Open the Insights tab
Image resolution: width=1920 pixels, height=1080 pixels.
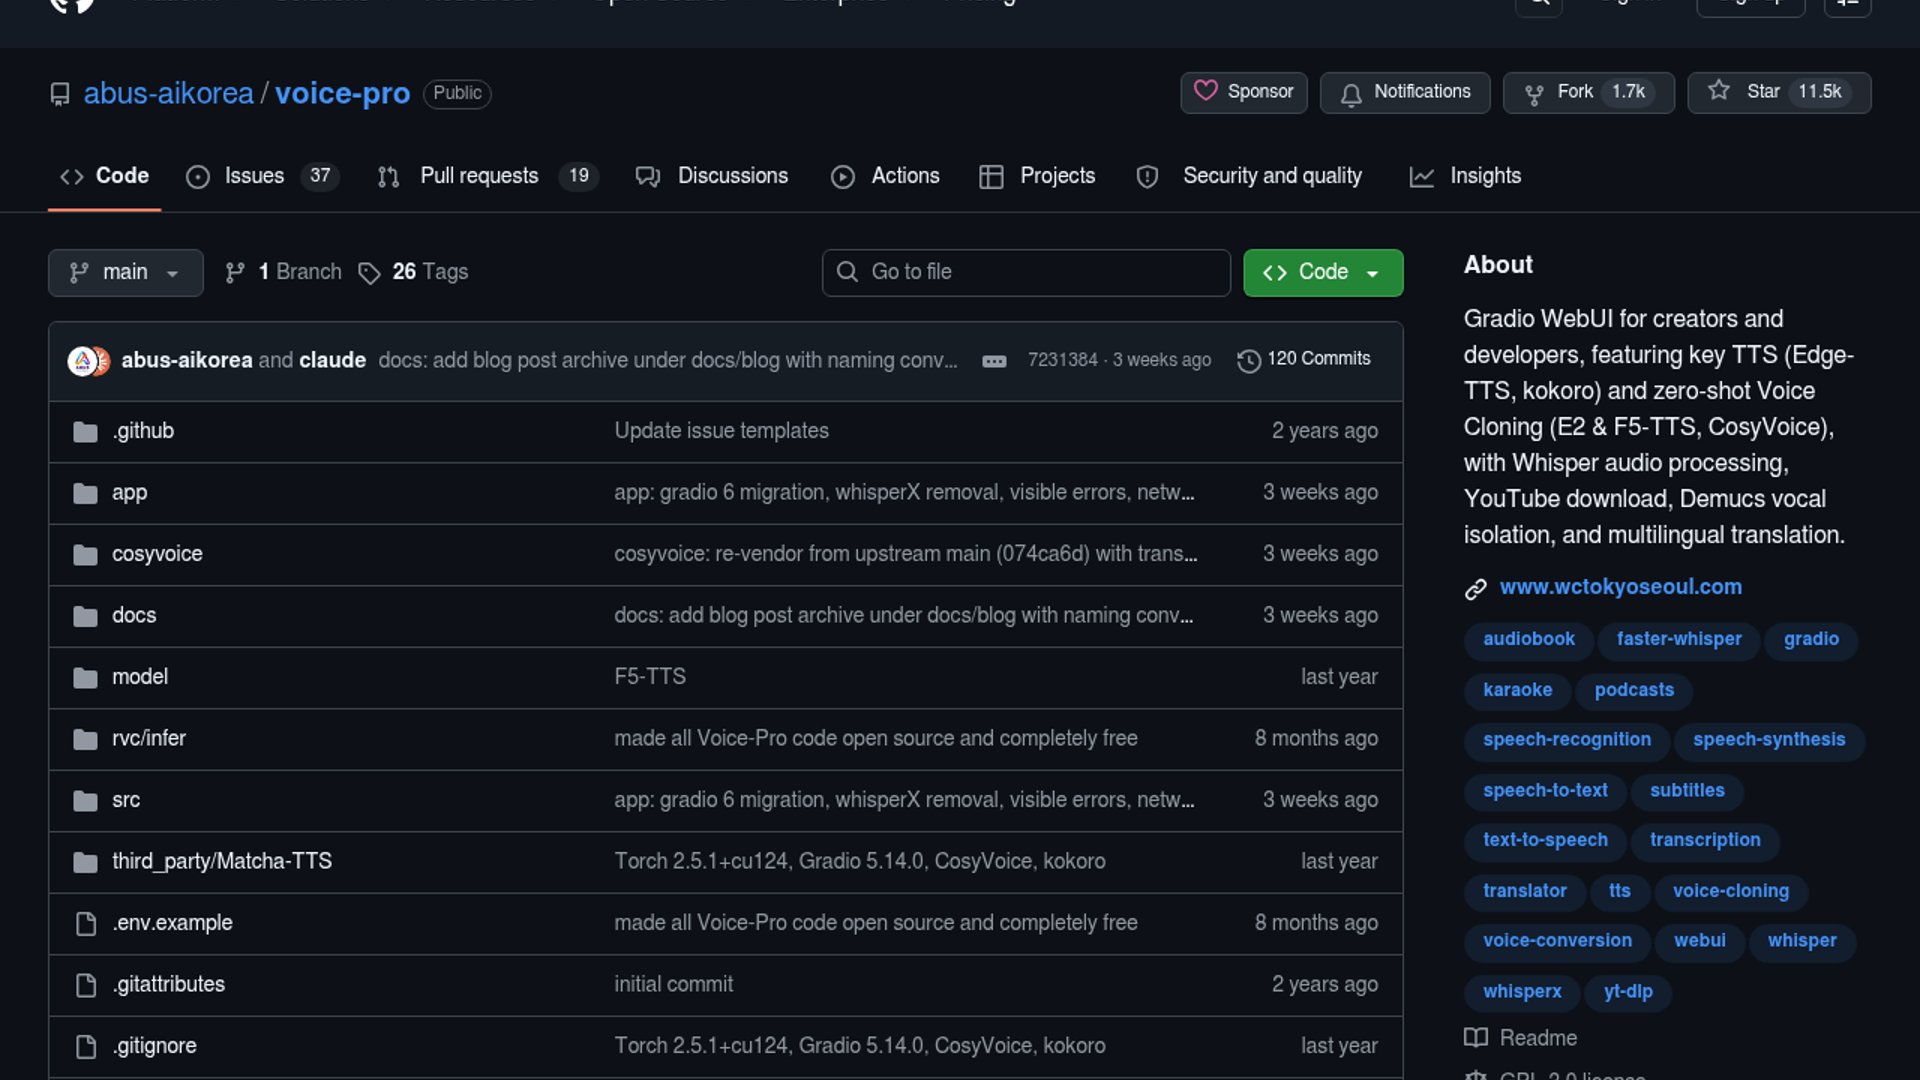[1465, 176]
